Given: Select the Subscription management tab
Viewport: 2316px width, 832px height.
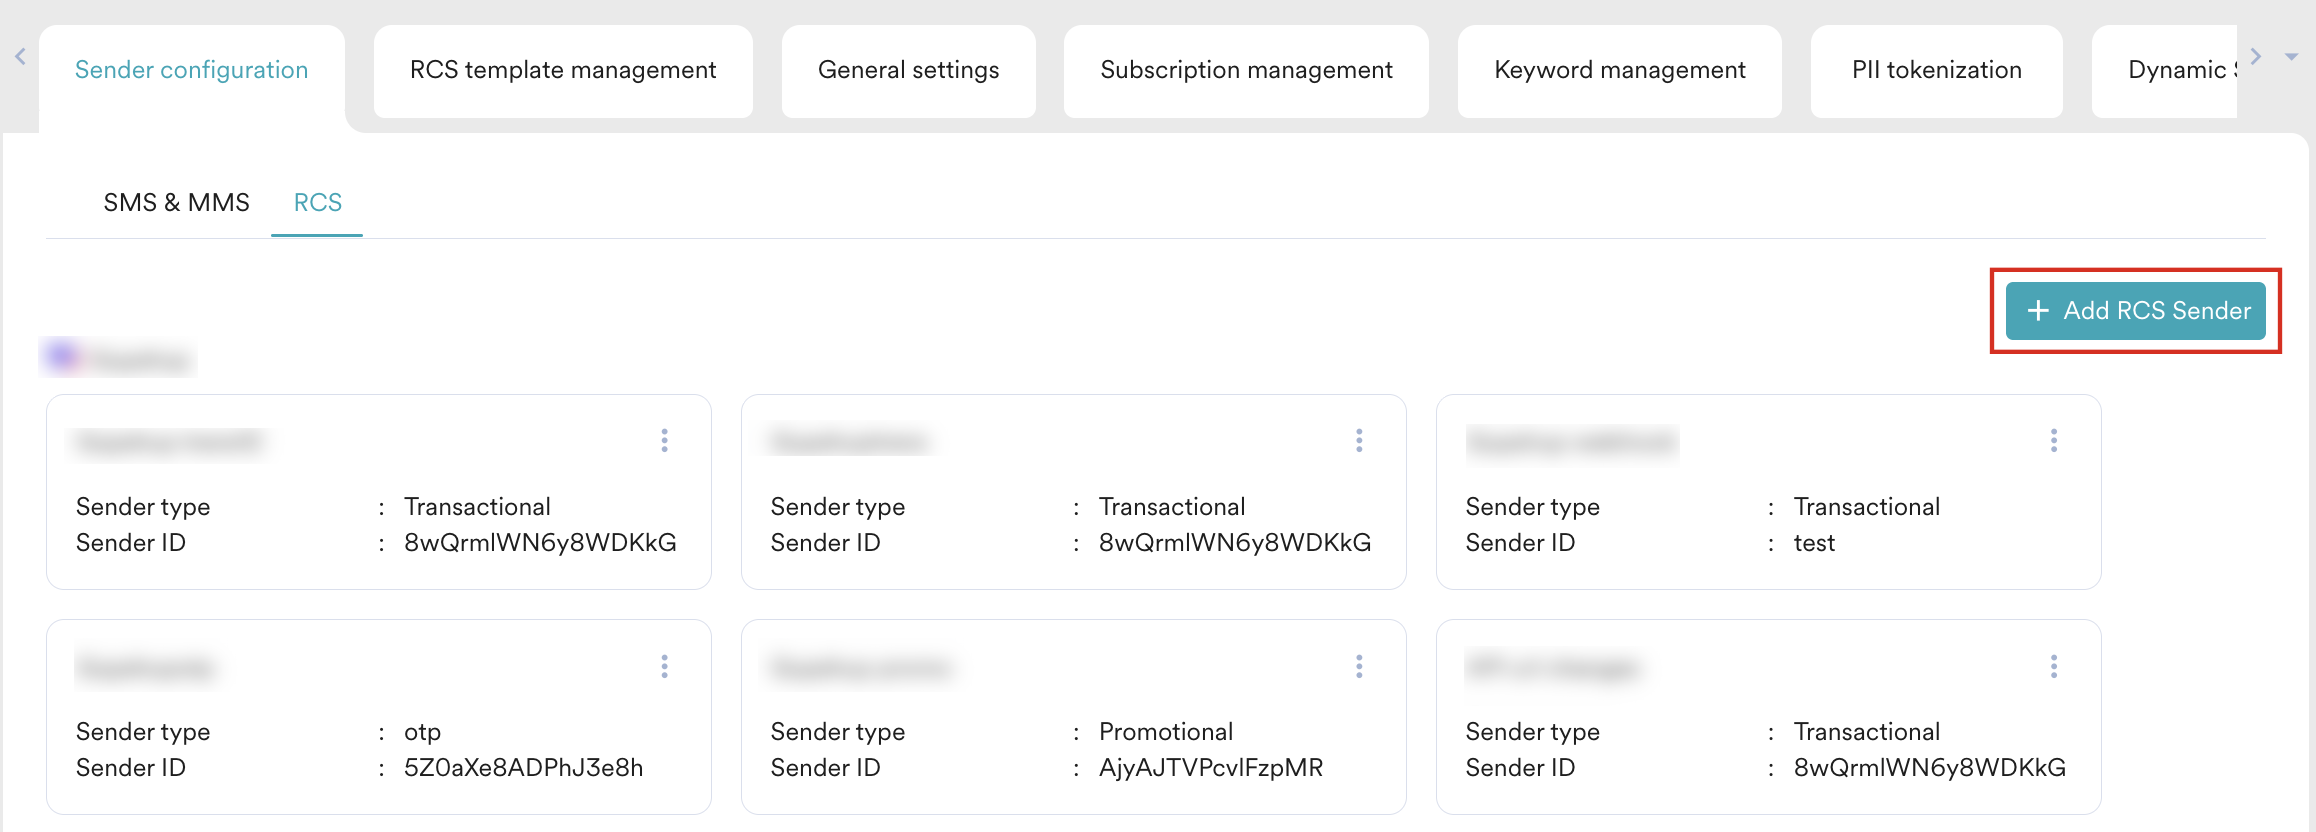Looking at the screenshot, I should point(1246,70).
